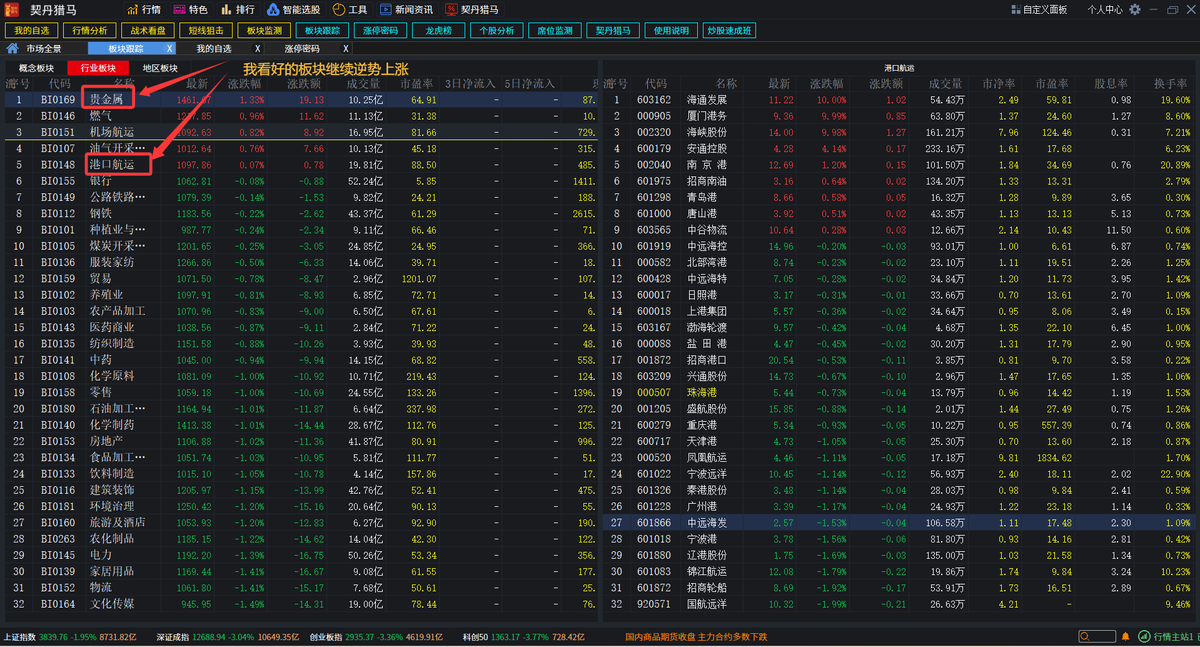Sort 港口航运 stock list by 市净率
This screenshot has height=647, width=1200.
pos(1000,84)
